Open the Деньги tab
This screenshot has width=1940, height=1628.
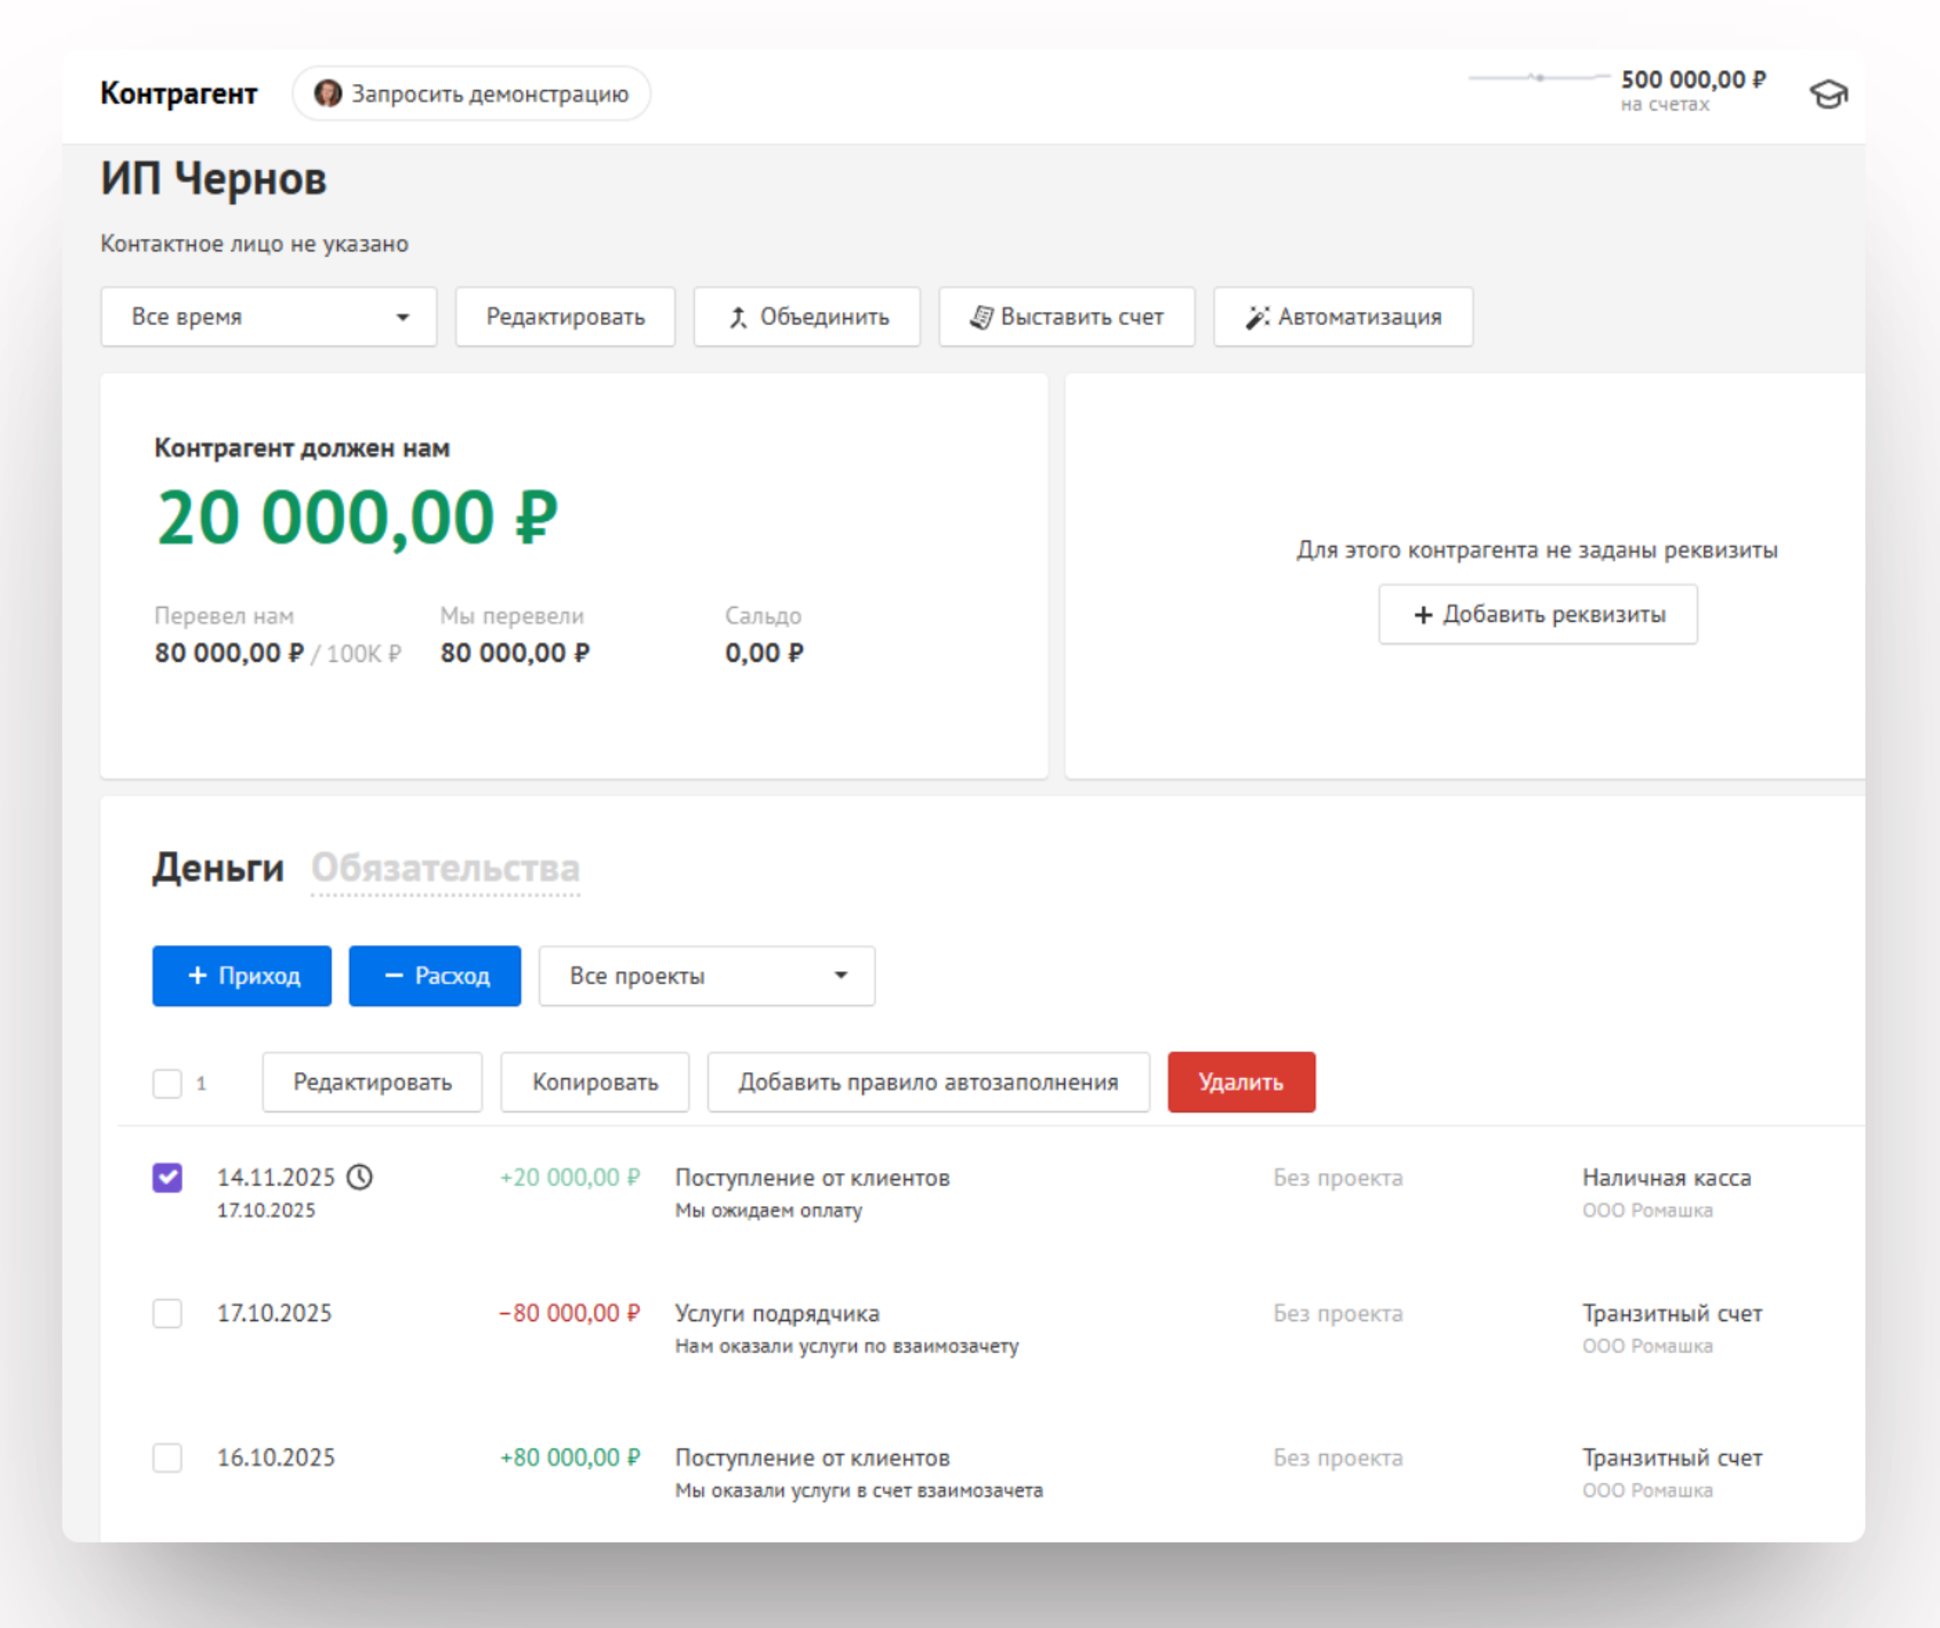(x=218, y=867)
